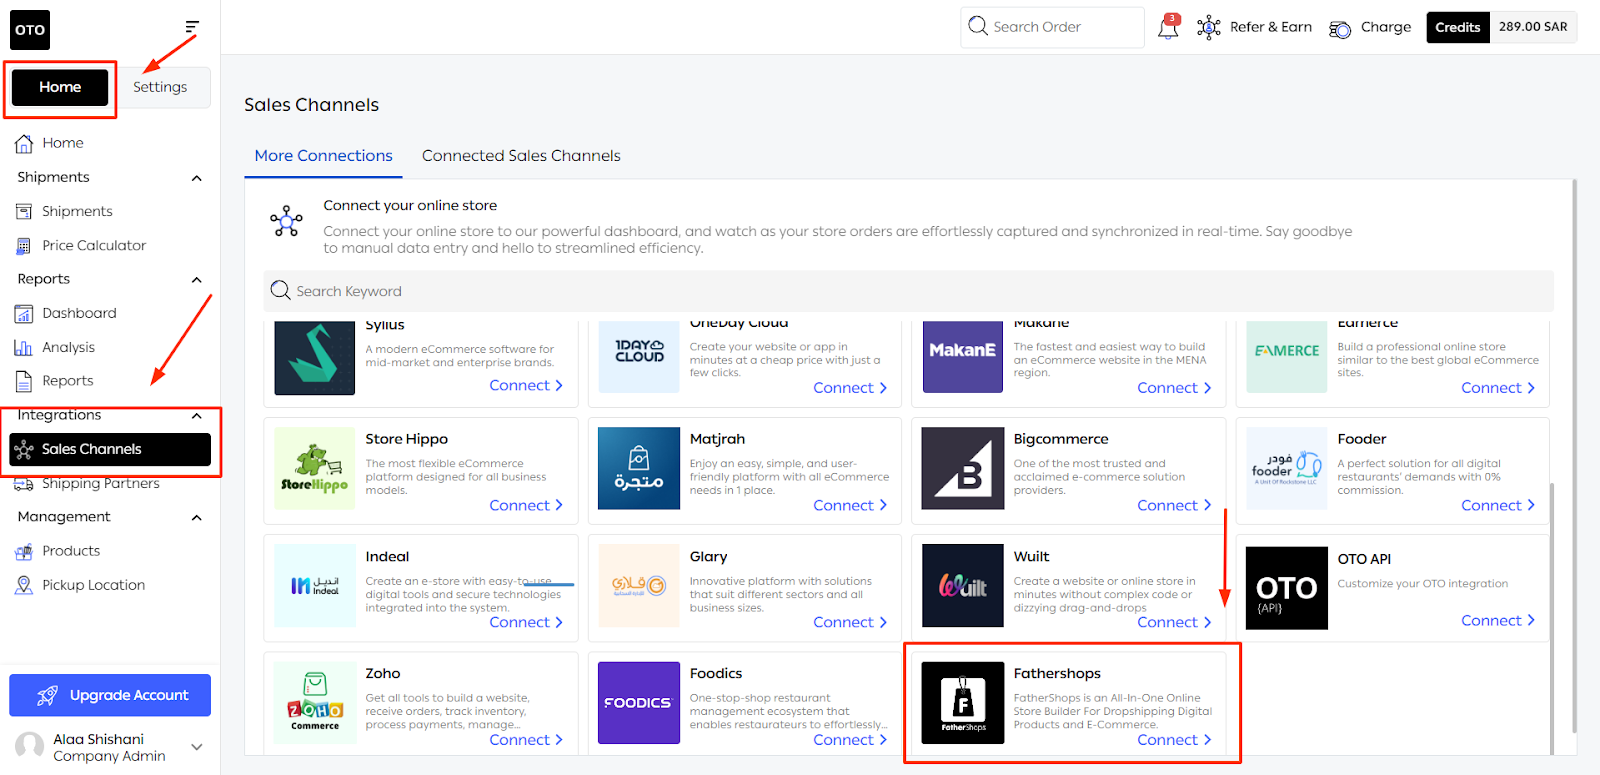Open Sales Channels in the sidebar
The width and height of the screenshot is (1600, 775).
110,449
